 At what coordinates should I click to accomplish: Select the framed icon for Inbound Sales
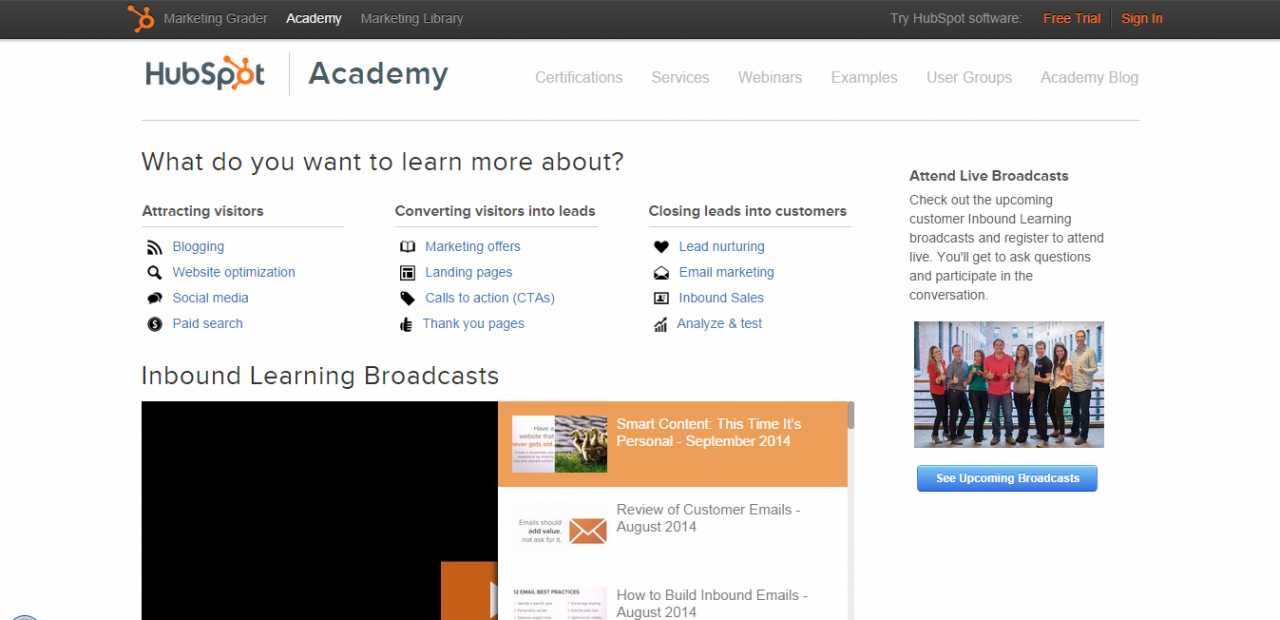click(x=661, y=297)
